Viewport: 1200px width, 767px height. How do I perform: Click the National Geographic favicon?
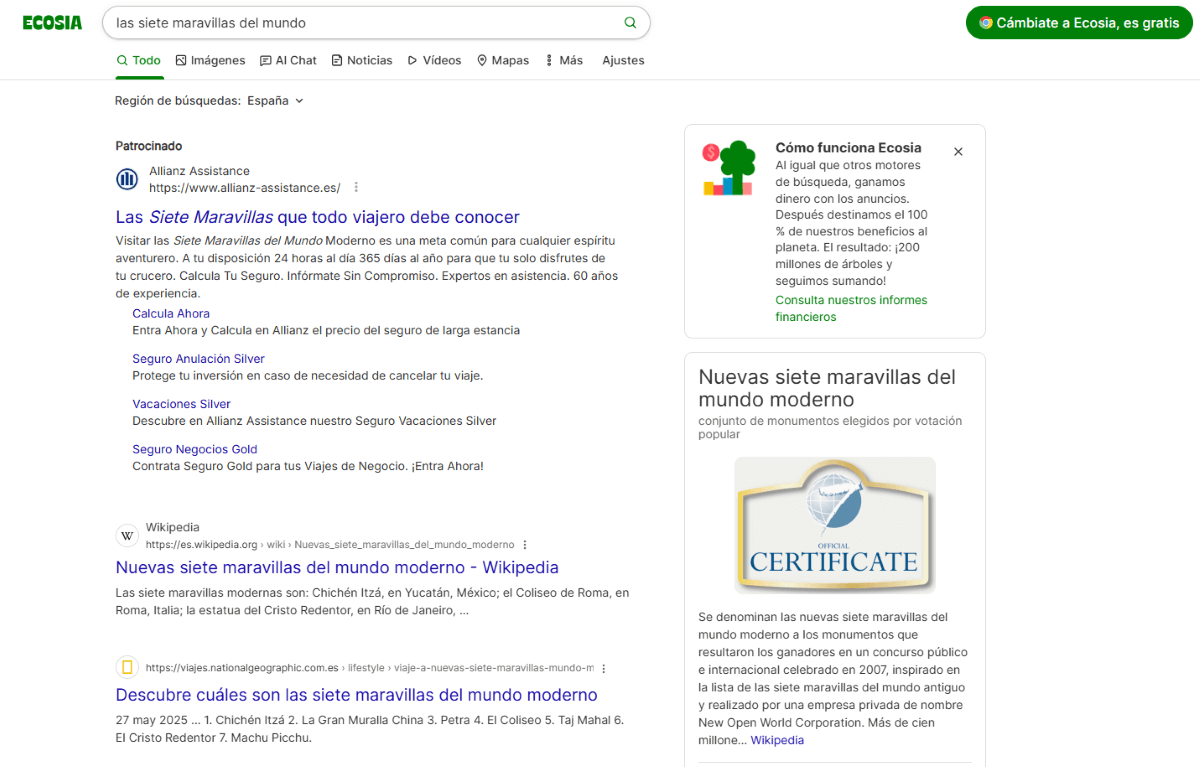127,667
